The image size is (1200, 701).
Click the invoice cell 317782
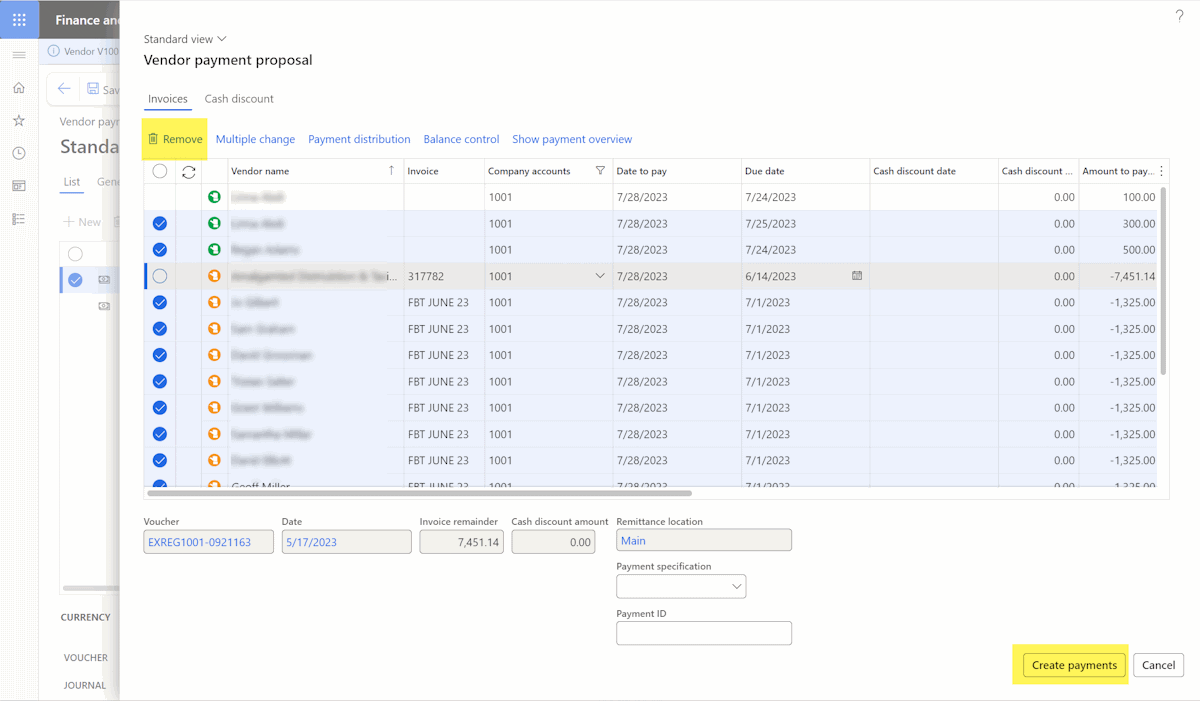(x=444, y=276)
